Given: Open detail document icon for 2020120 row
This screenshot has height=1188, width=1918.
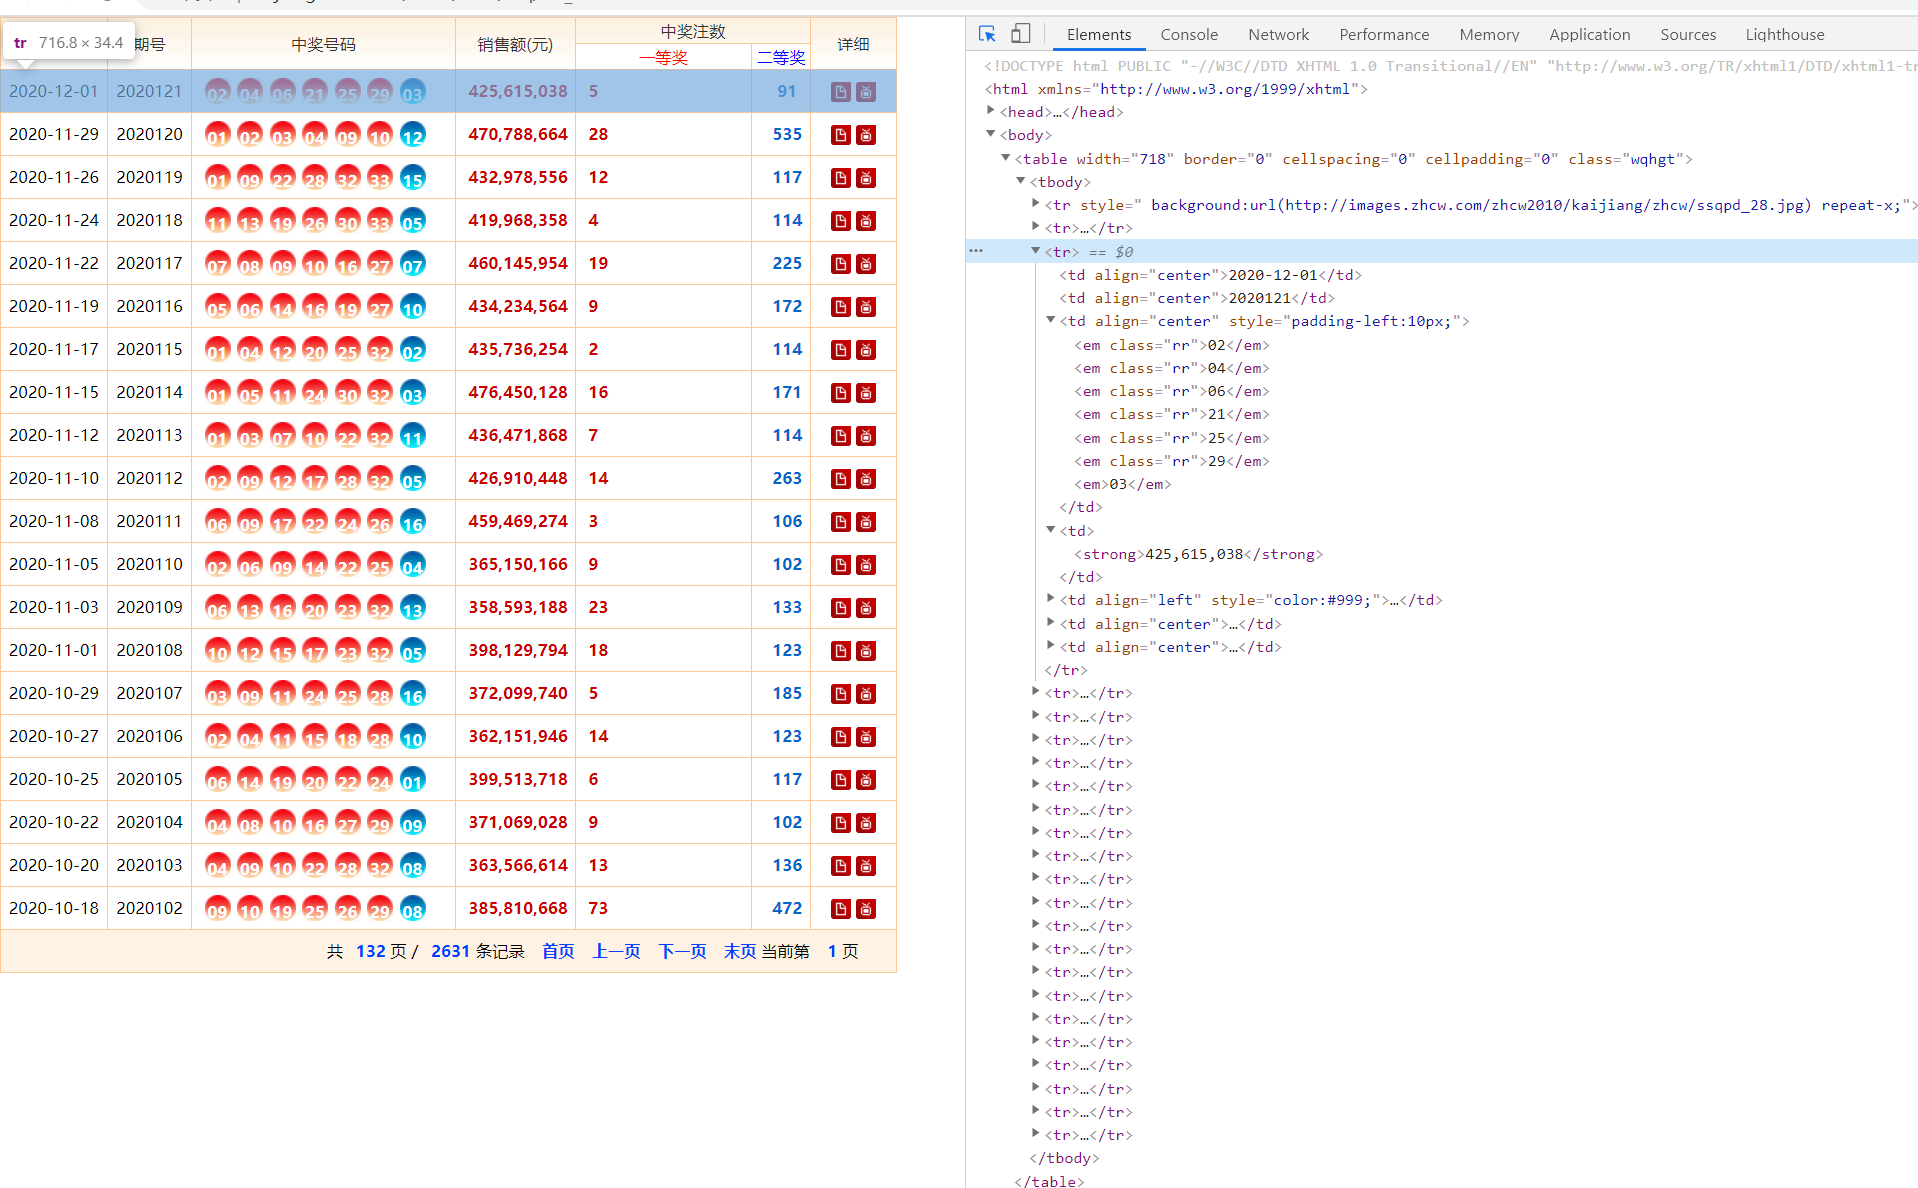Looking at the screenshot, I should point(841,135).
